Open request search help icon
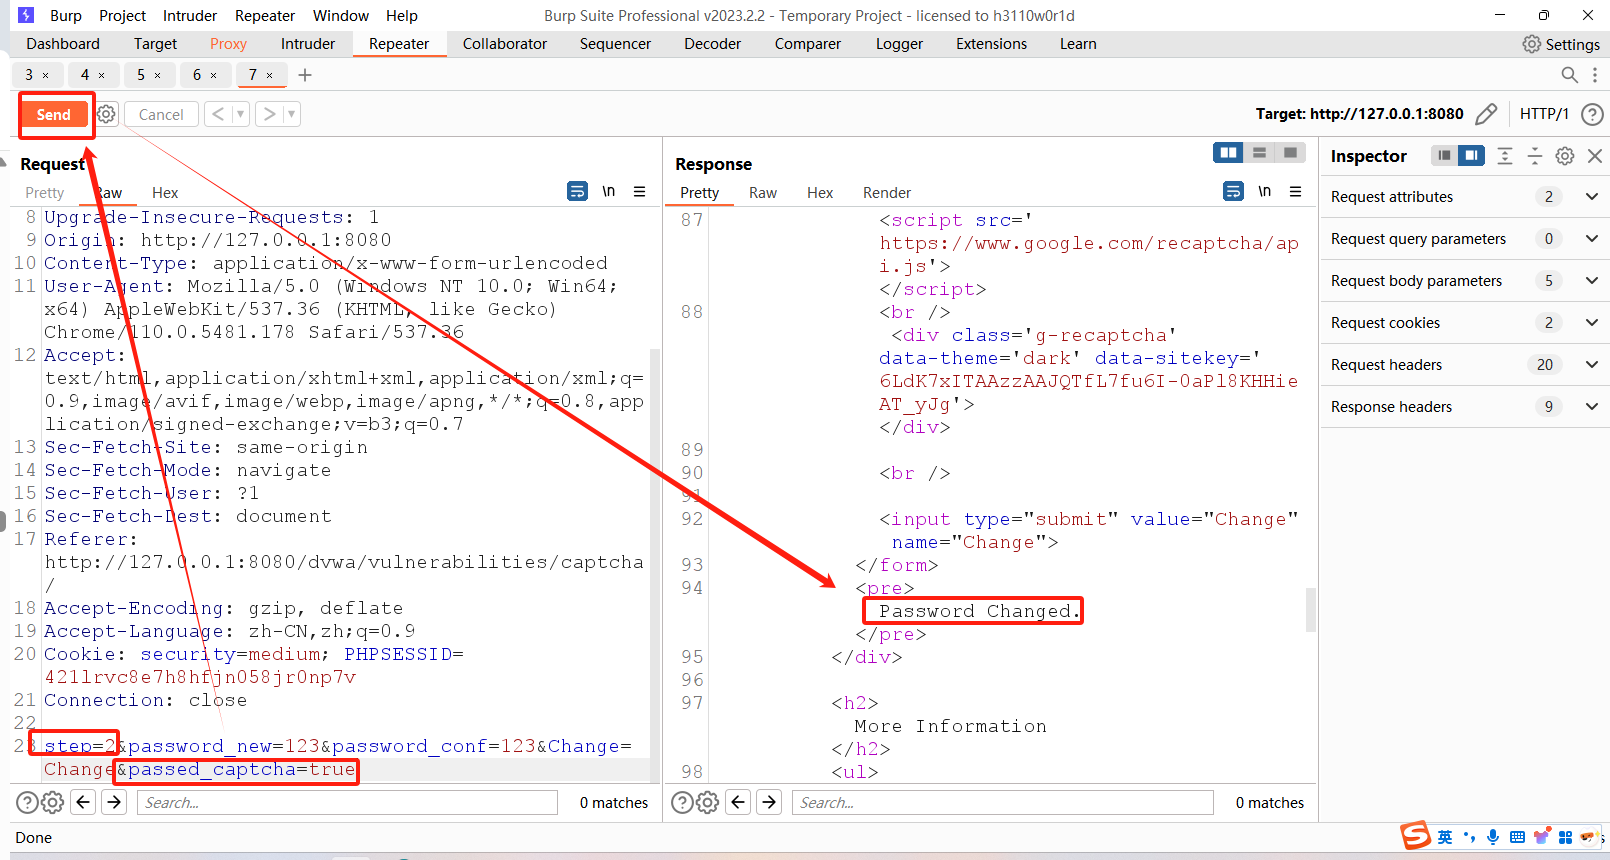The width and height of the screenshot is (1610, 860). [x=27, y=802]
